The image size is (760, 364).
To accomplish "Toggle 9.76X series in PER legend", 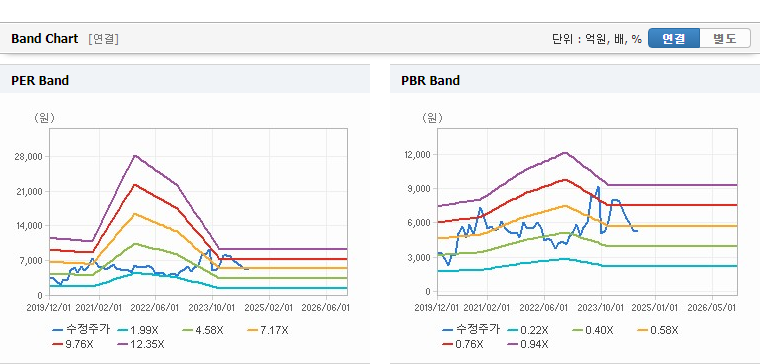I will click(73, 344).
